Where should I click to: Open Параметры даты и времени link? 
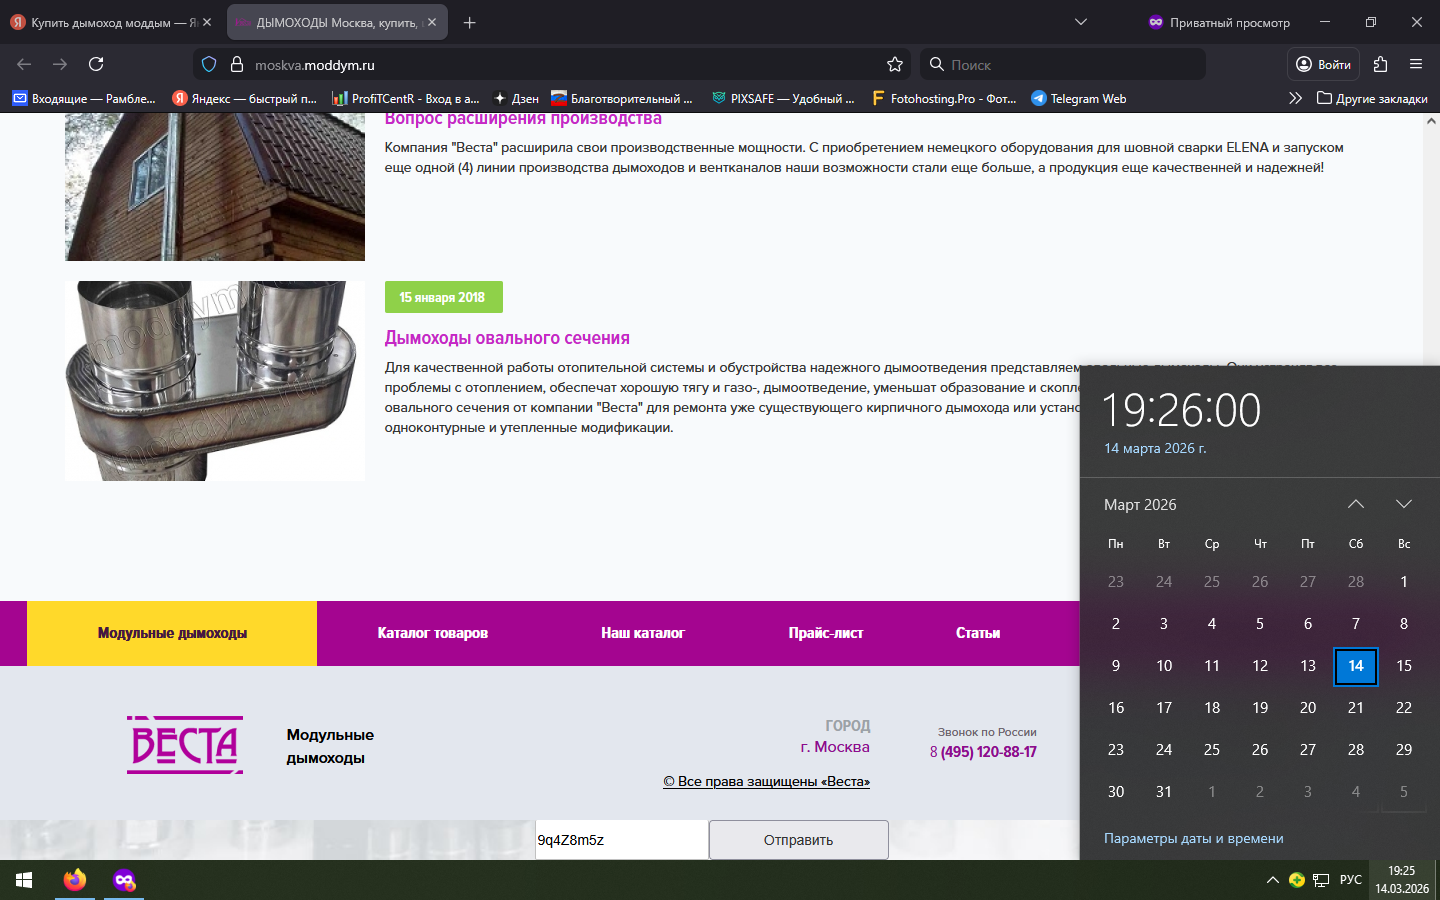pos(1193,838)
